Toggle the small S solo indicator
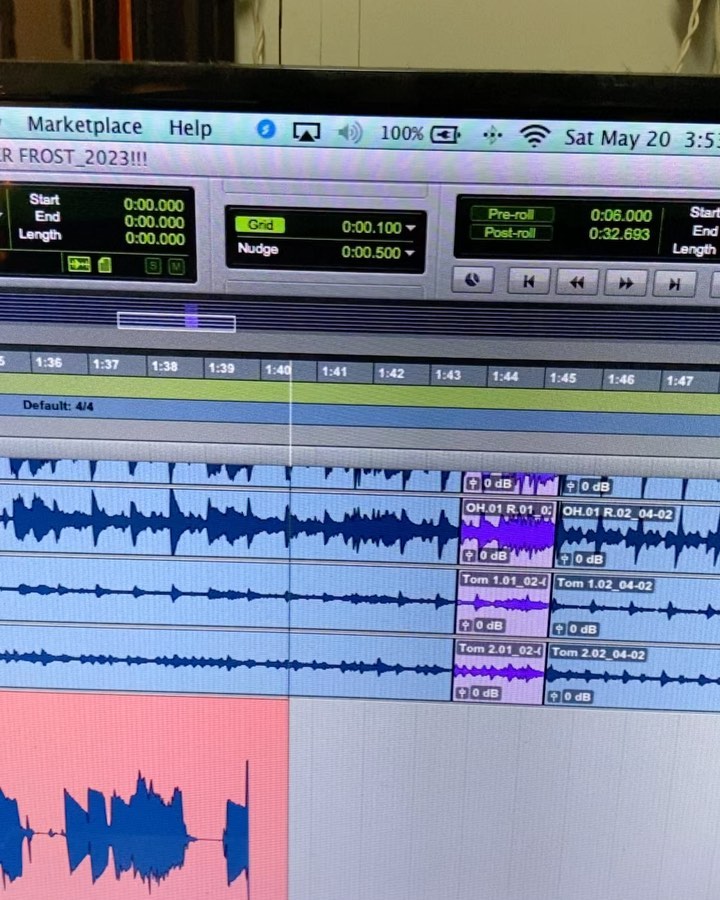The width and height of the screenshot is (720, 900). 153,266
